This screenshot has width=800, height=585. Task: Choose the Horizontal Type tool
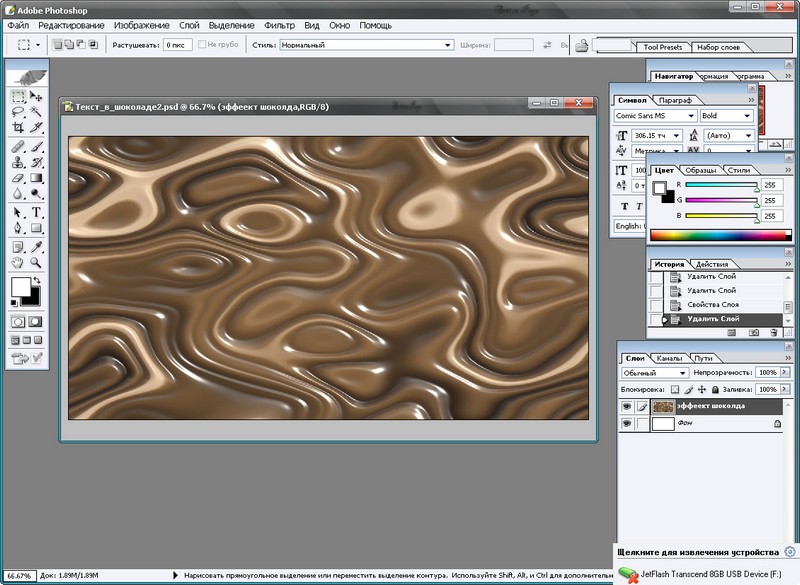coord(36,212)
